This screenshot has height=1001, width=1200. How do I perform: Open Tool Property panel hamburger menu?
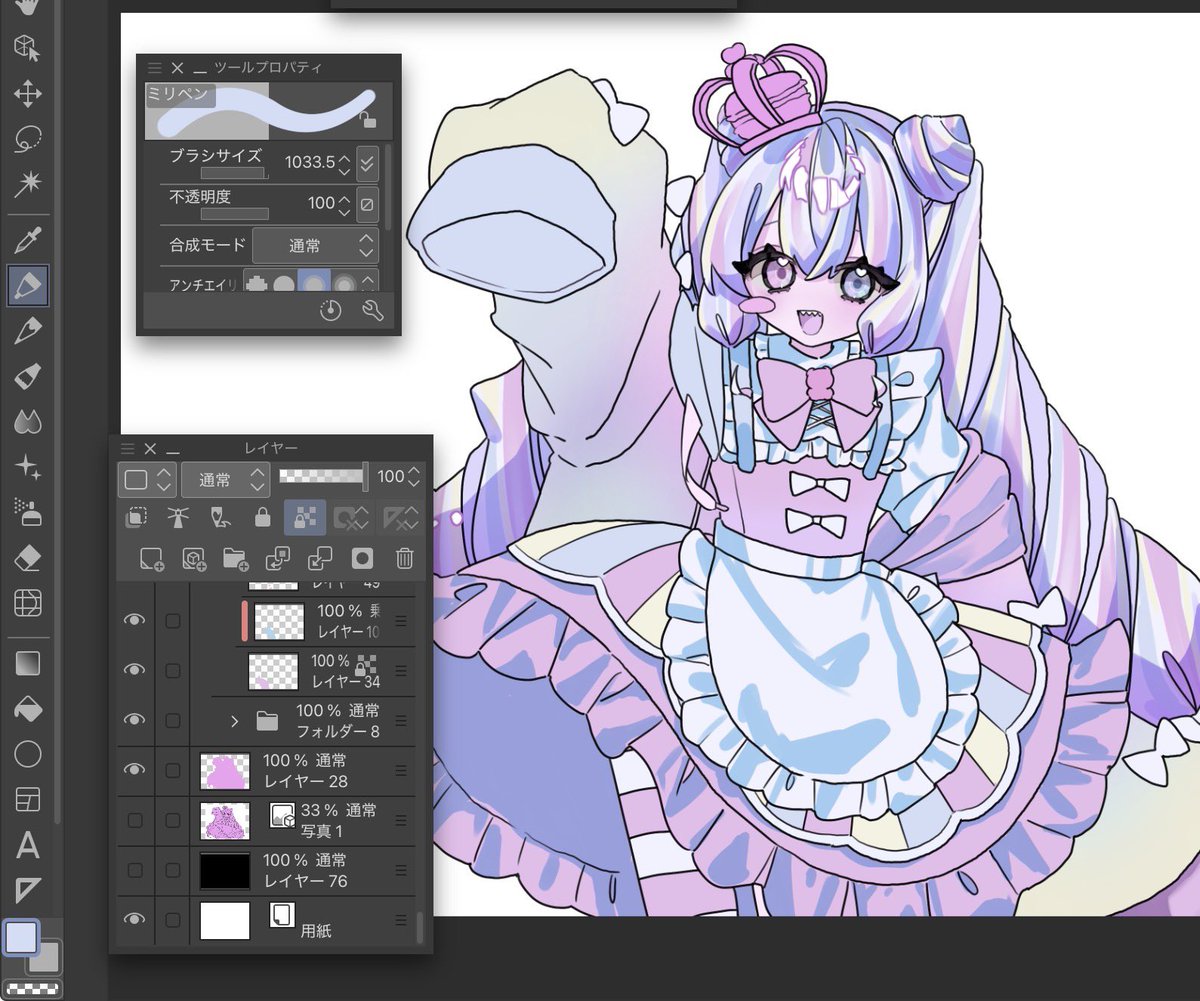coord(154,68)
